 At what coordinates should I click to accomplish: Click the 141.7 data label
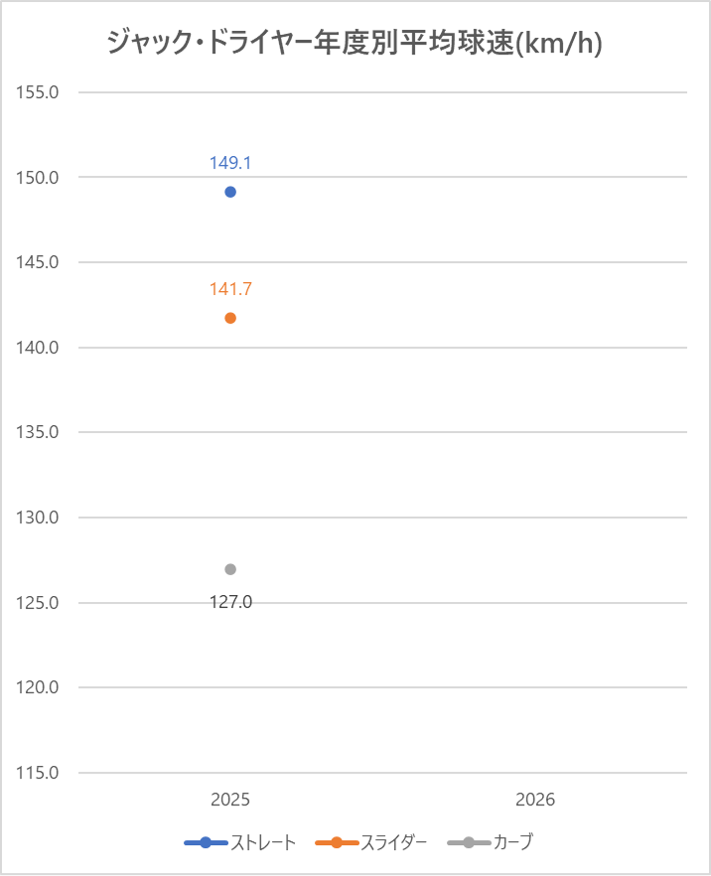coord(230,289)
